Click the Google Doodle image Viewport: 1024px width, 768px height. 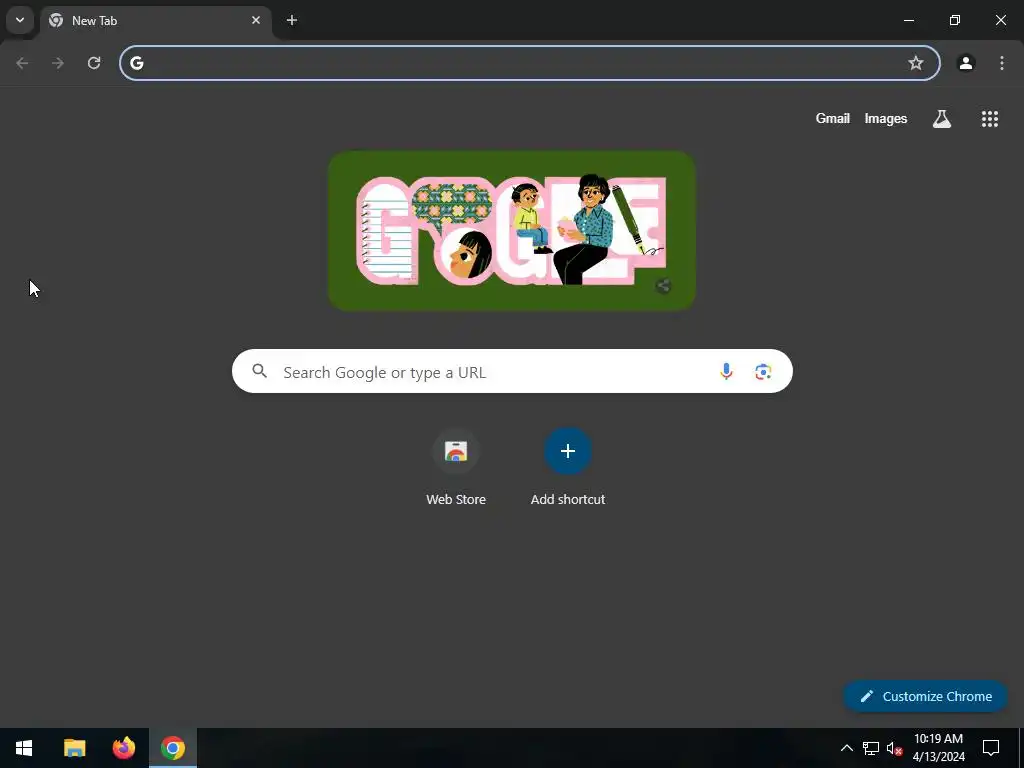512,231
